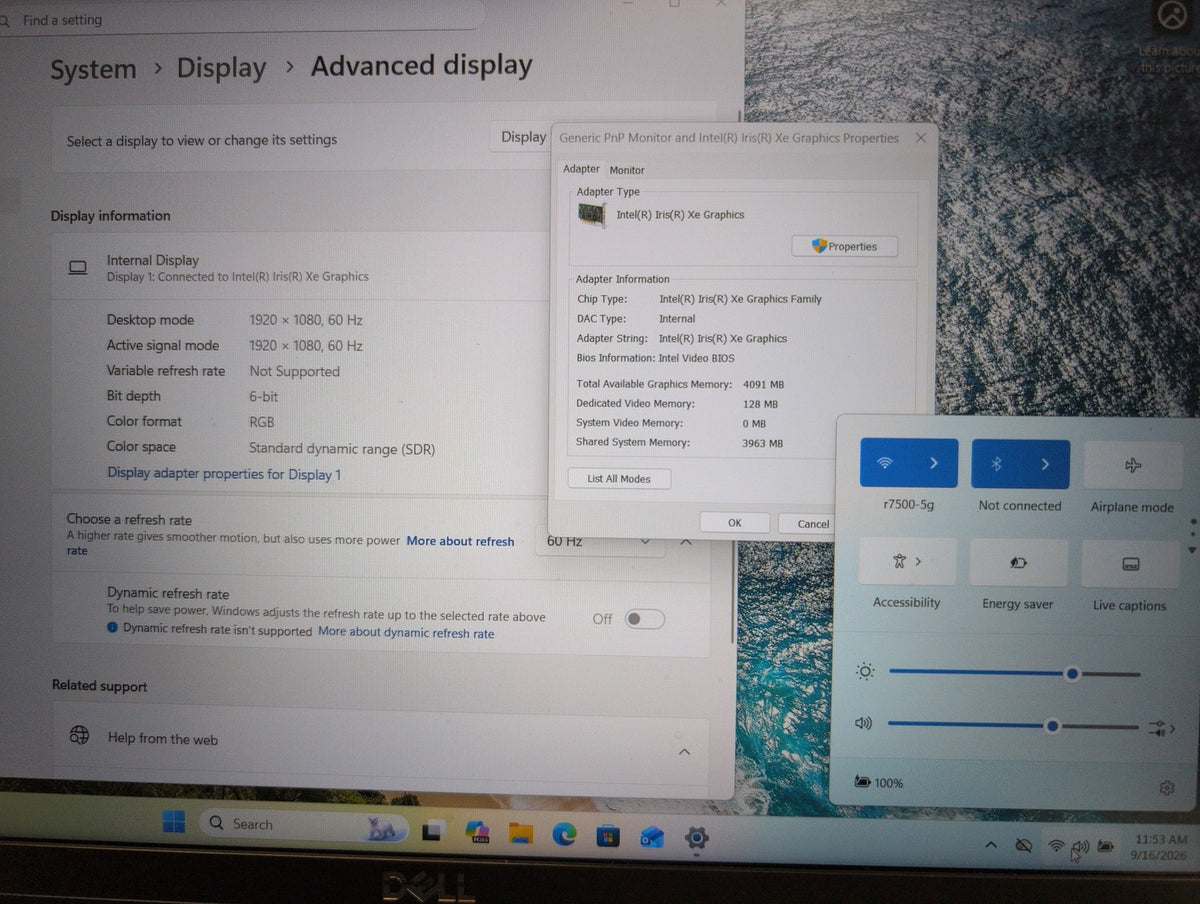Click the Internal Display monitor icon
This screenshot has width=1200, height=904.
tap(78, 267)
